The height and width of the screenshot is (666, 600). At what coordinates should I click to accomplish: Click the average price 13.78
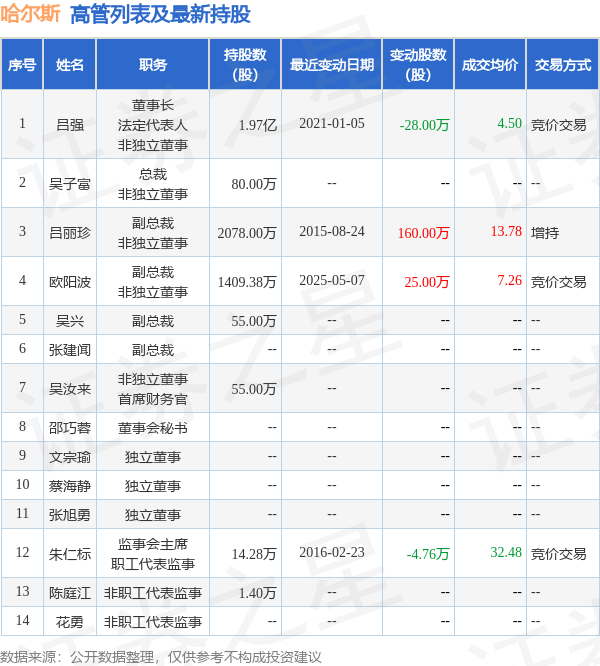click(506, 231)
